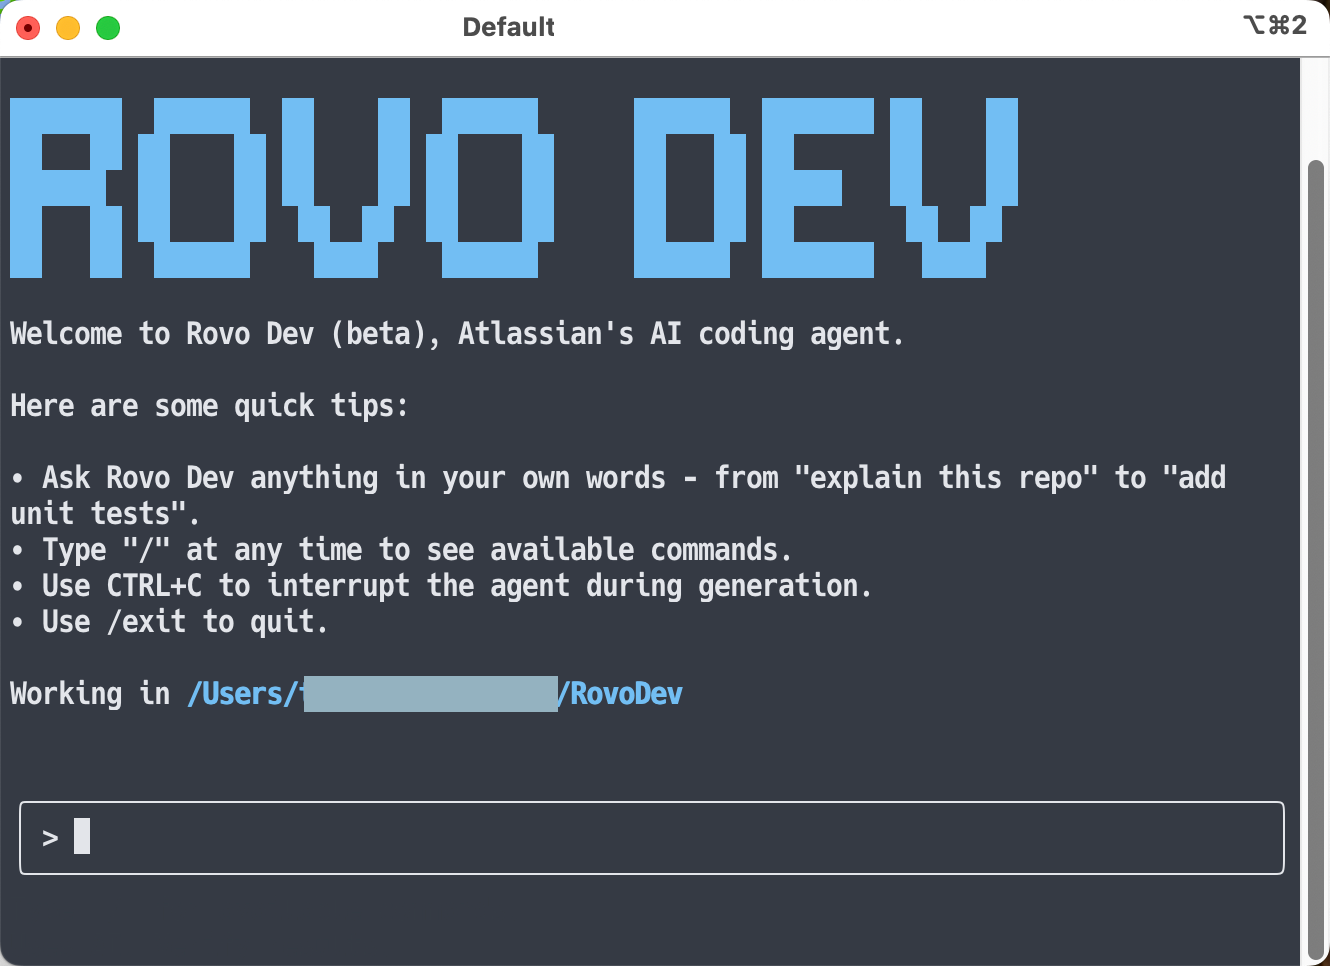Click the 'Type "/" at any time' tip
This screenshot has width=1330, height=966.
tap(401, 550)
